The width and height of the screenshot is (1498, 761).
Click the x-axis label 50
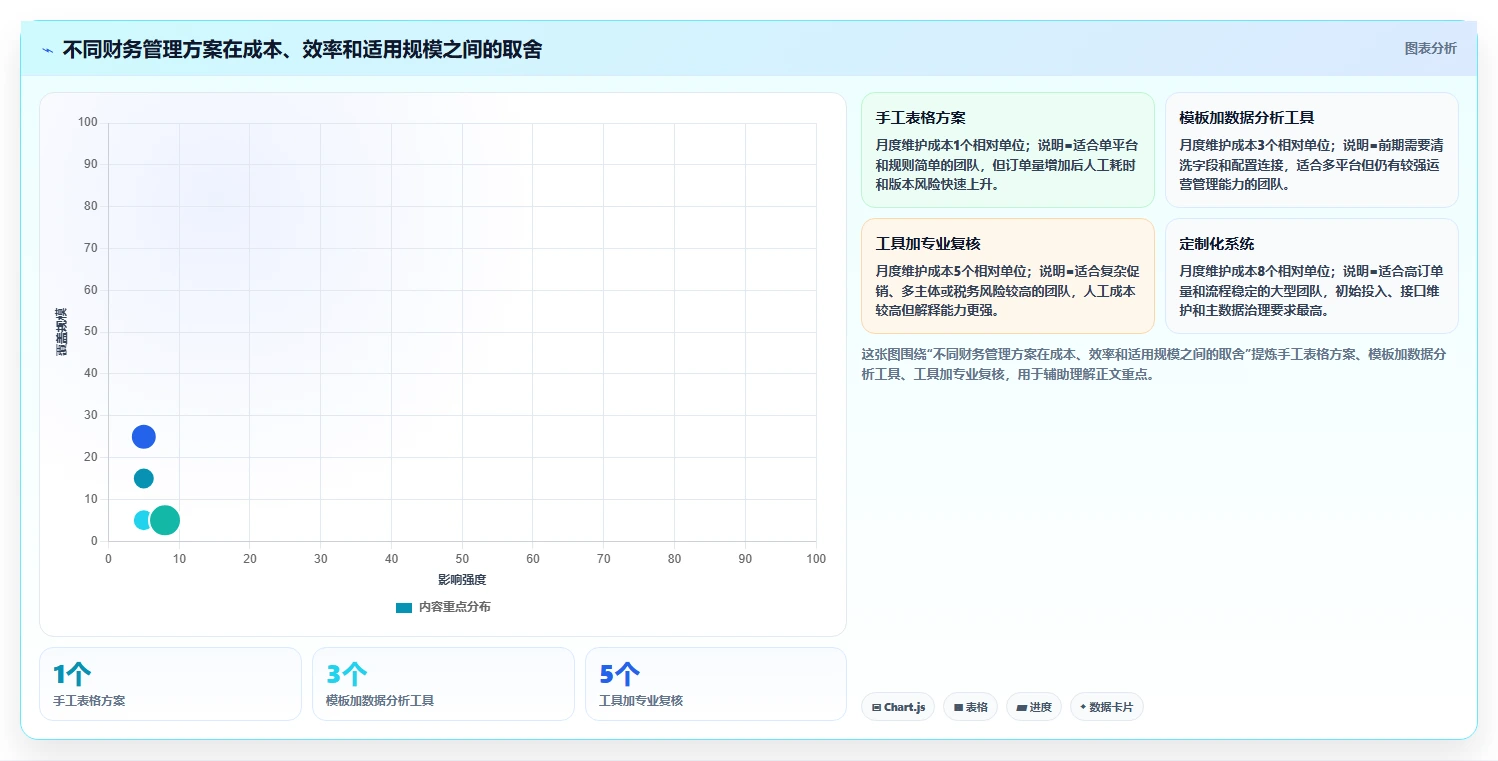[x=462, y=559]
